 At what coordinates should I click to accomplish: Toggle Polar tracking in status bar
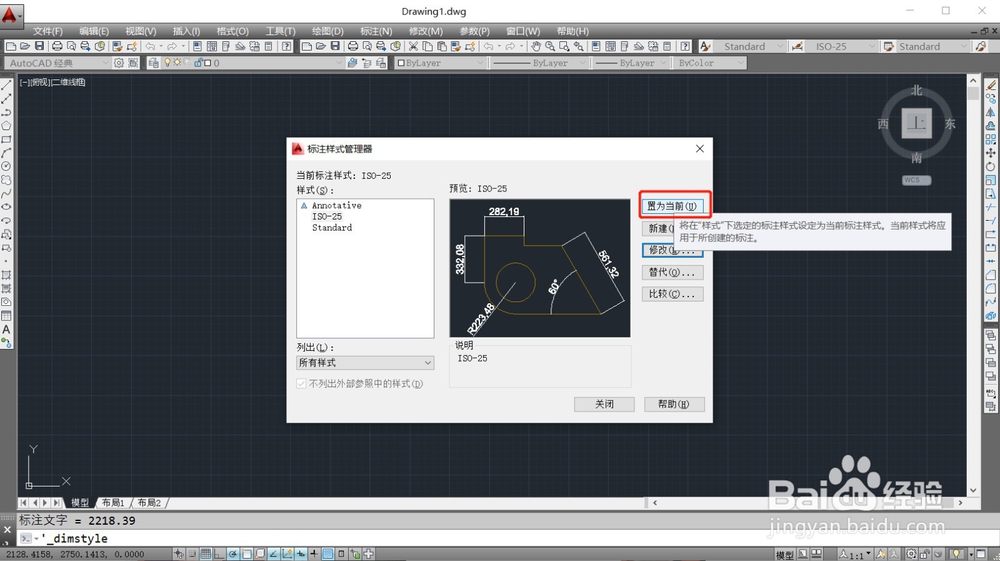click(233, 554)
